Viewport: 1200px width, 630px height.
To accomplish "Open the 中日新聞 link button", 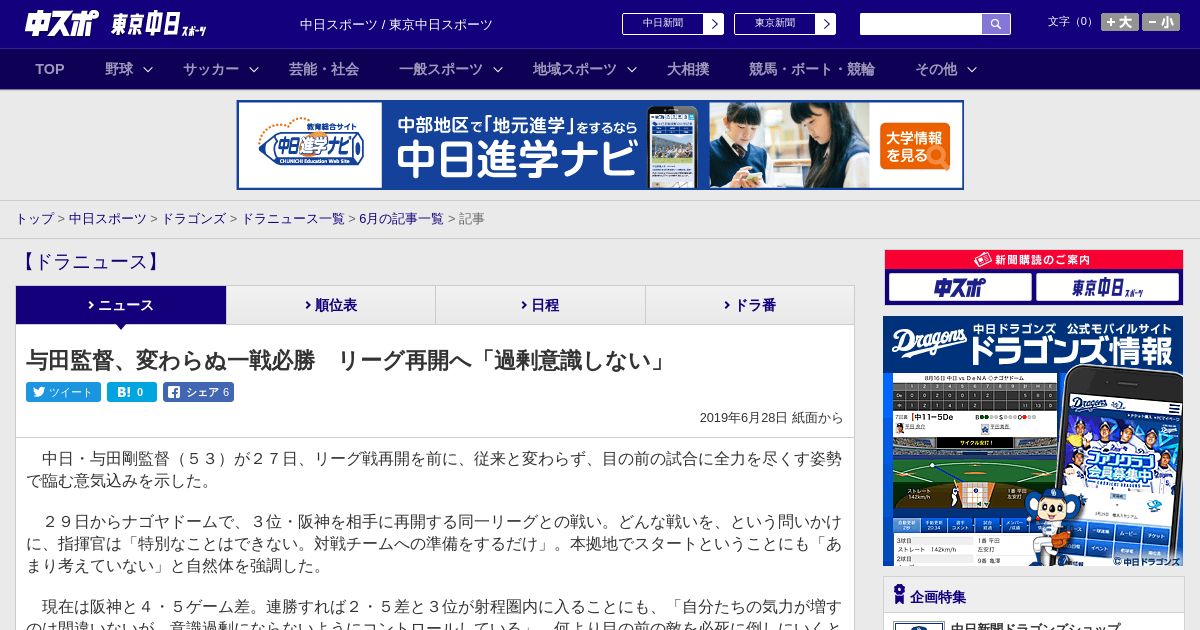I will tap(663, 24).
